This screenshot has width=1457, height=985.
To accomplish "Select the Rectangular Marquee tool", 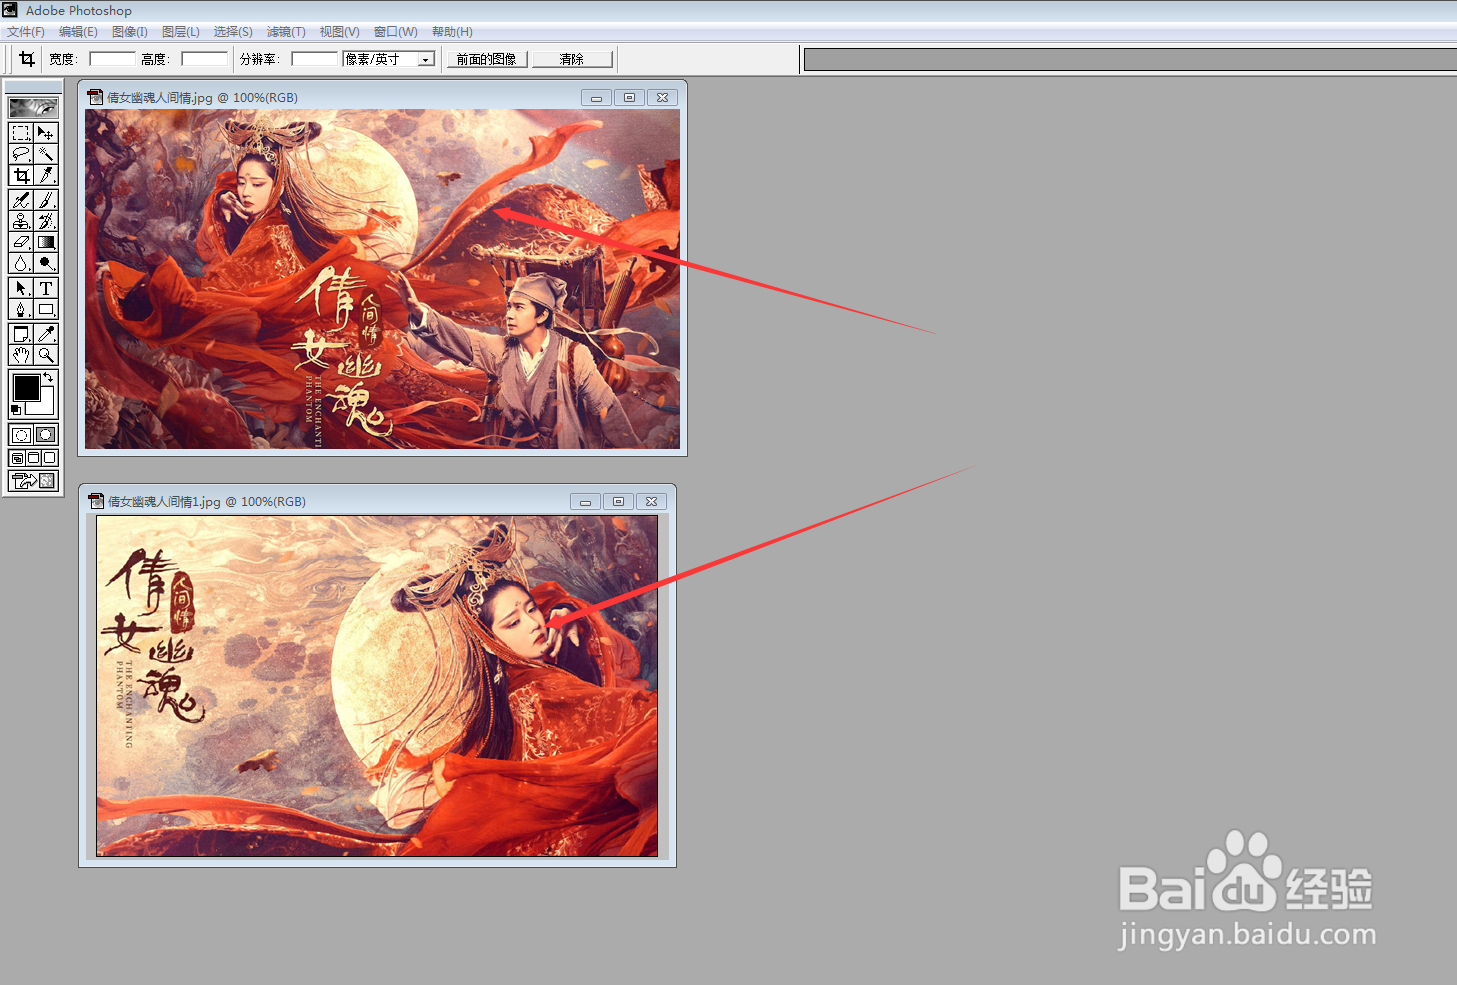I will coord(21,133).
